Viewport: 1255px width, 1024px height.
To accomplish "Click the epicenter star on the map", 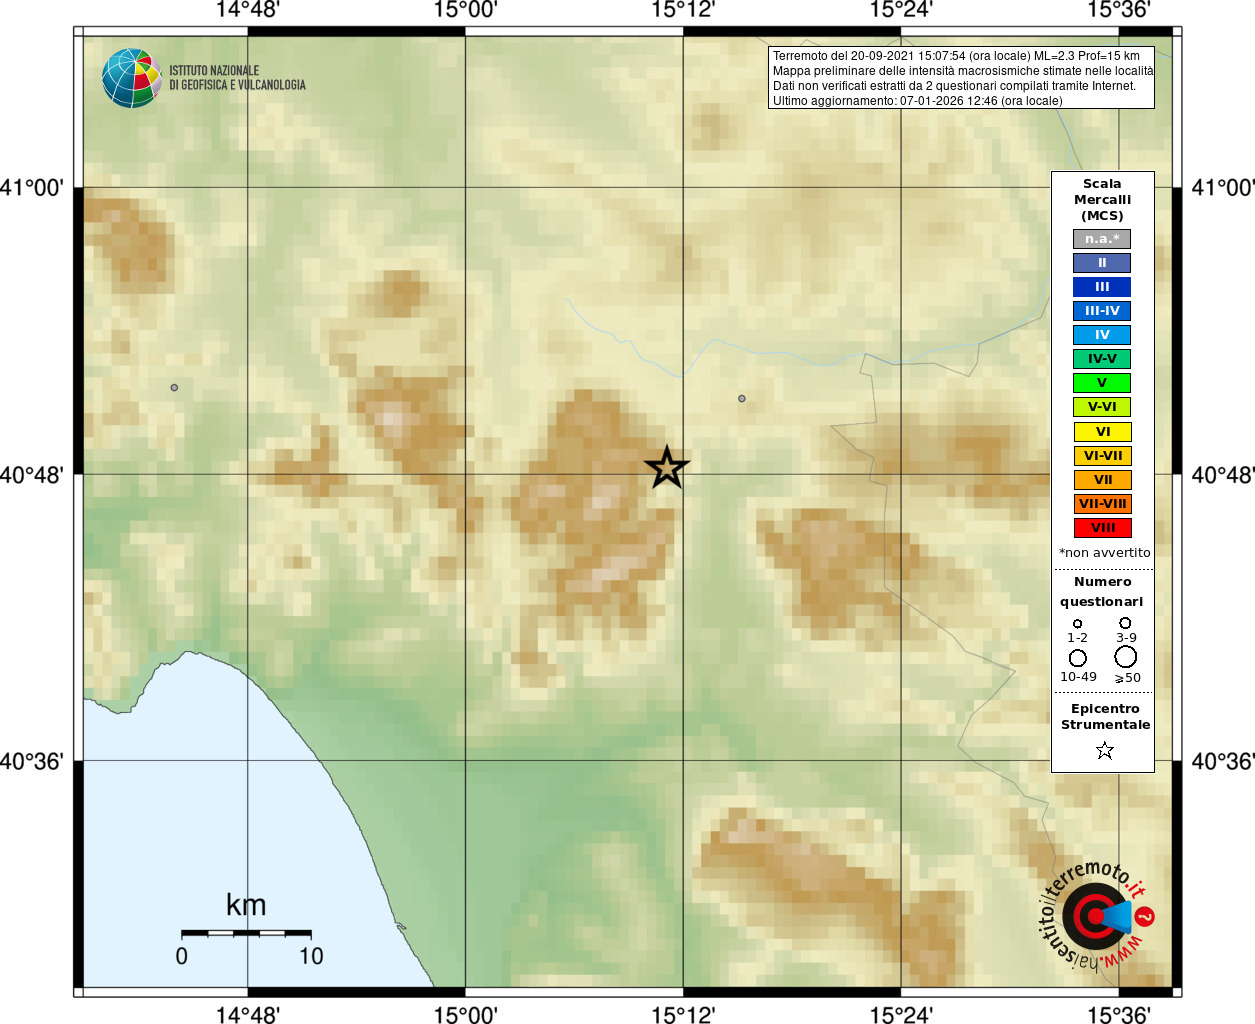I will pos(667,468).
